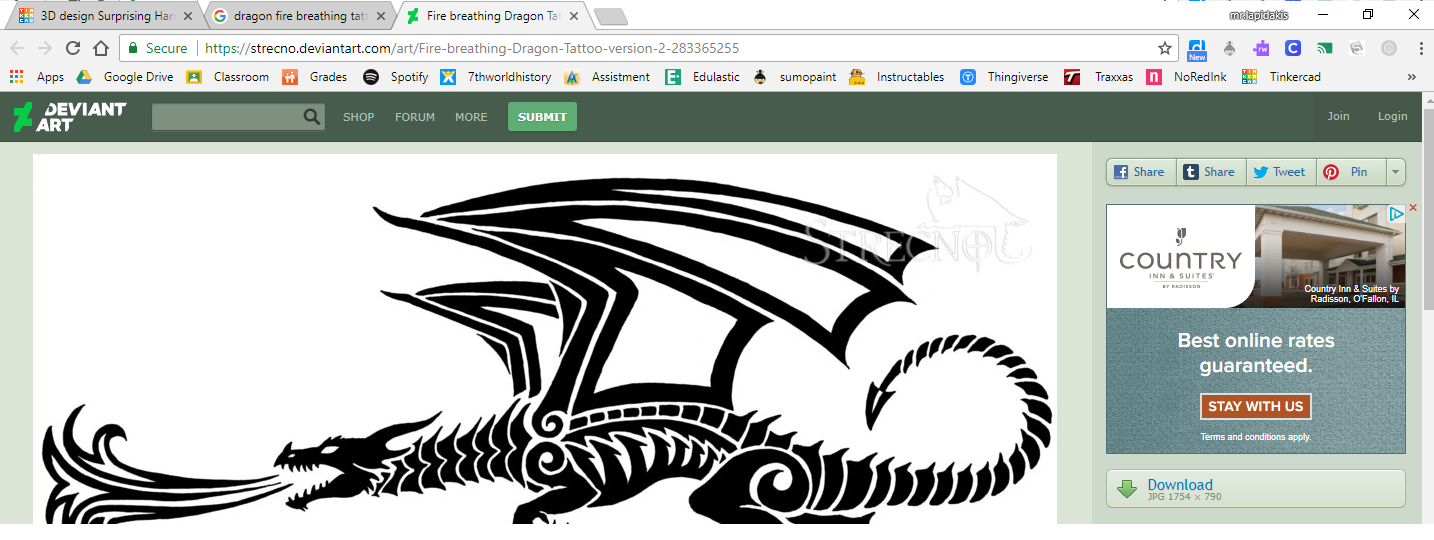Click the search magnifier in DeviantArt bar
This screenshot has width=1434, height=540.
(312, 117)
